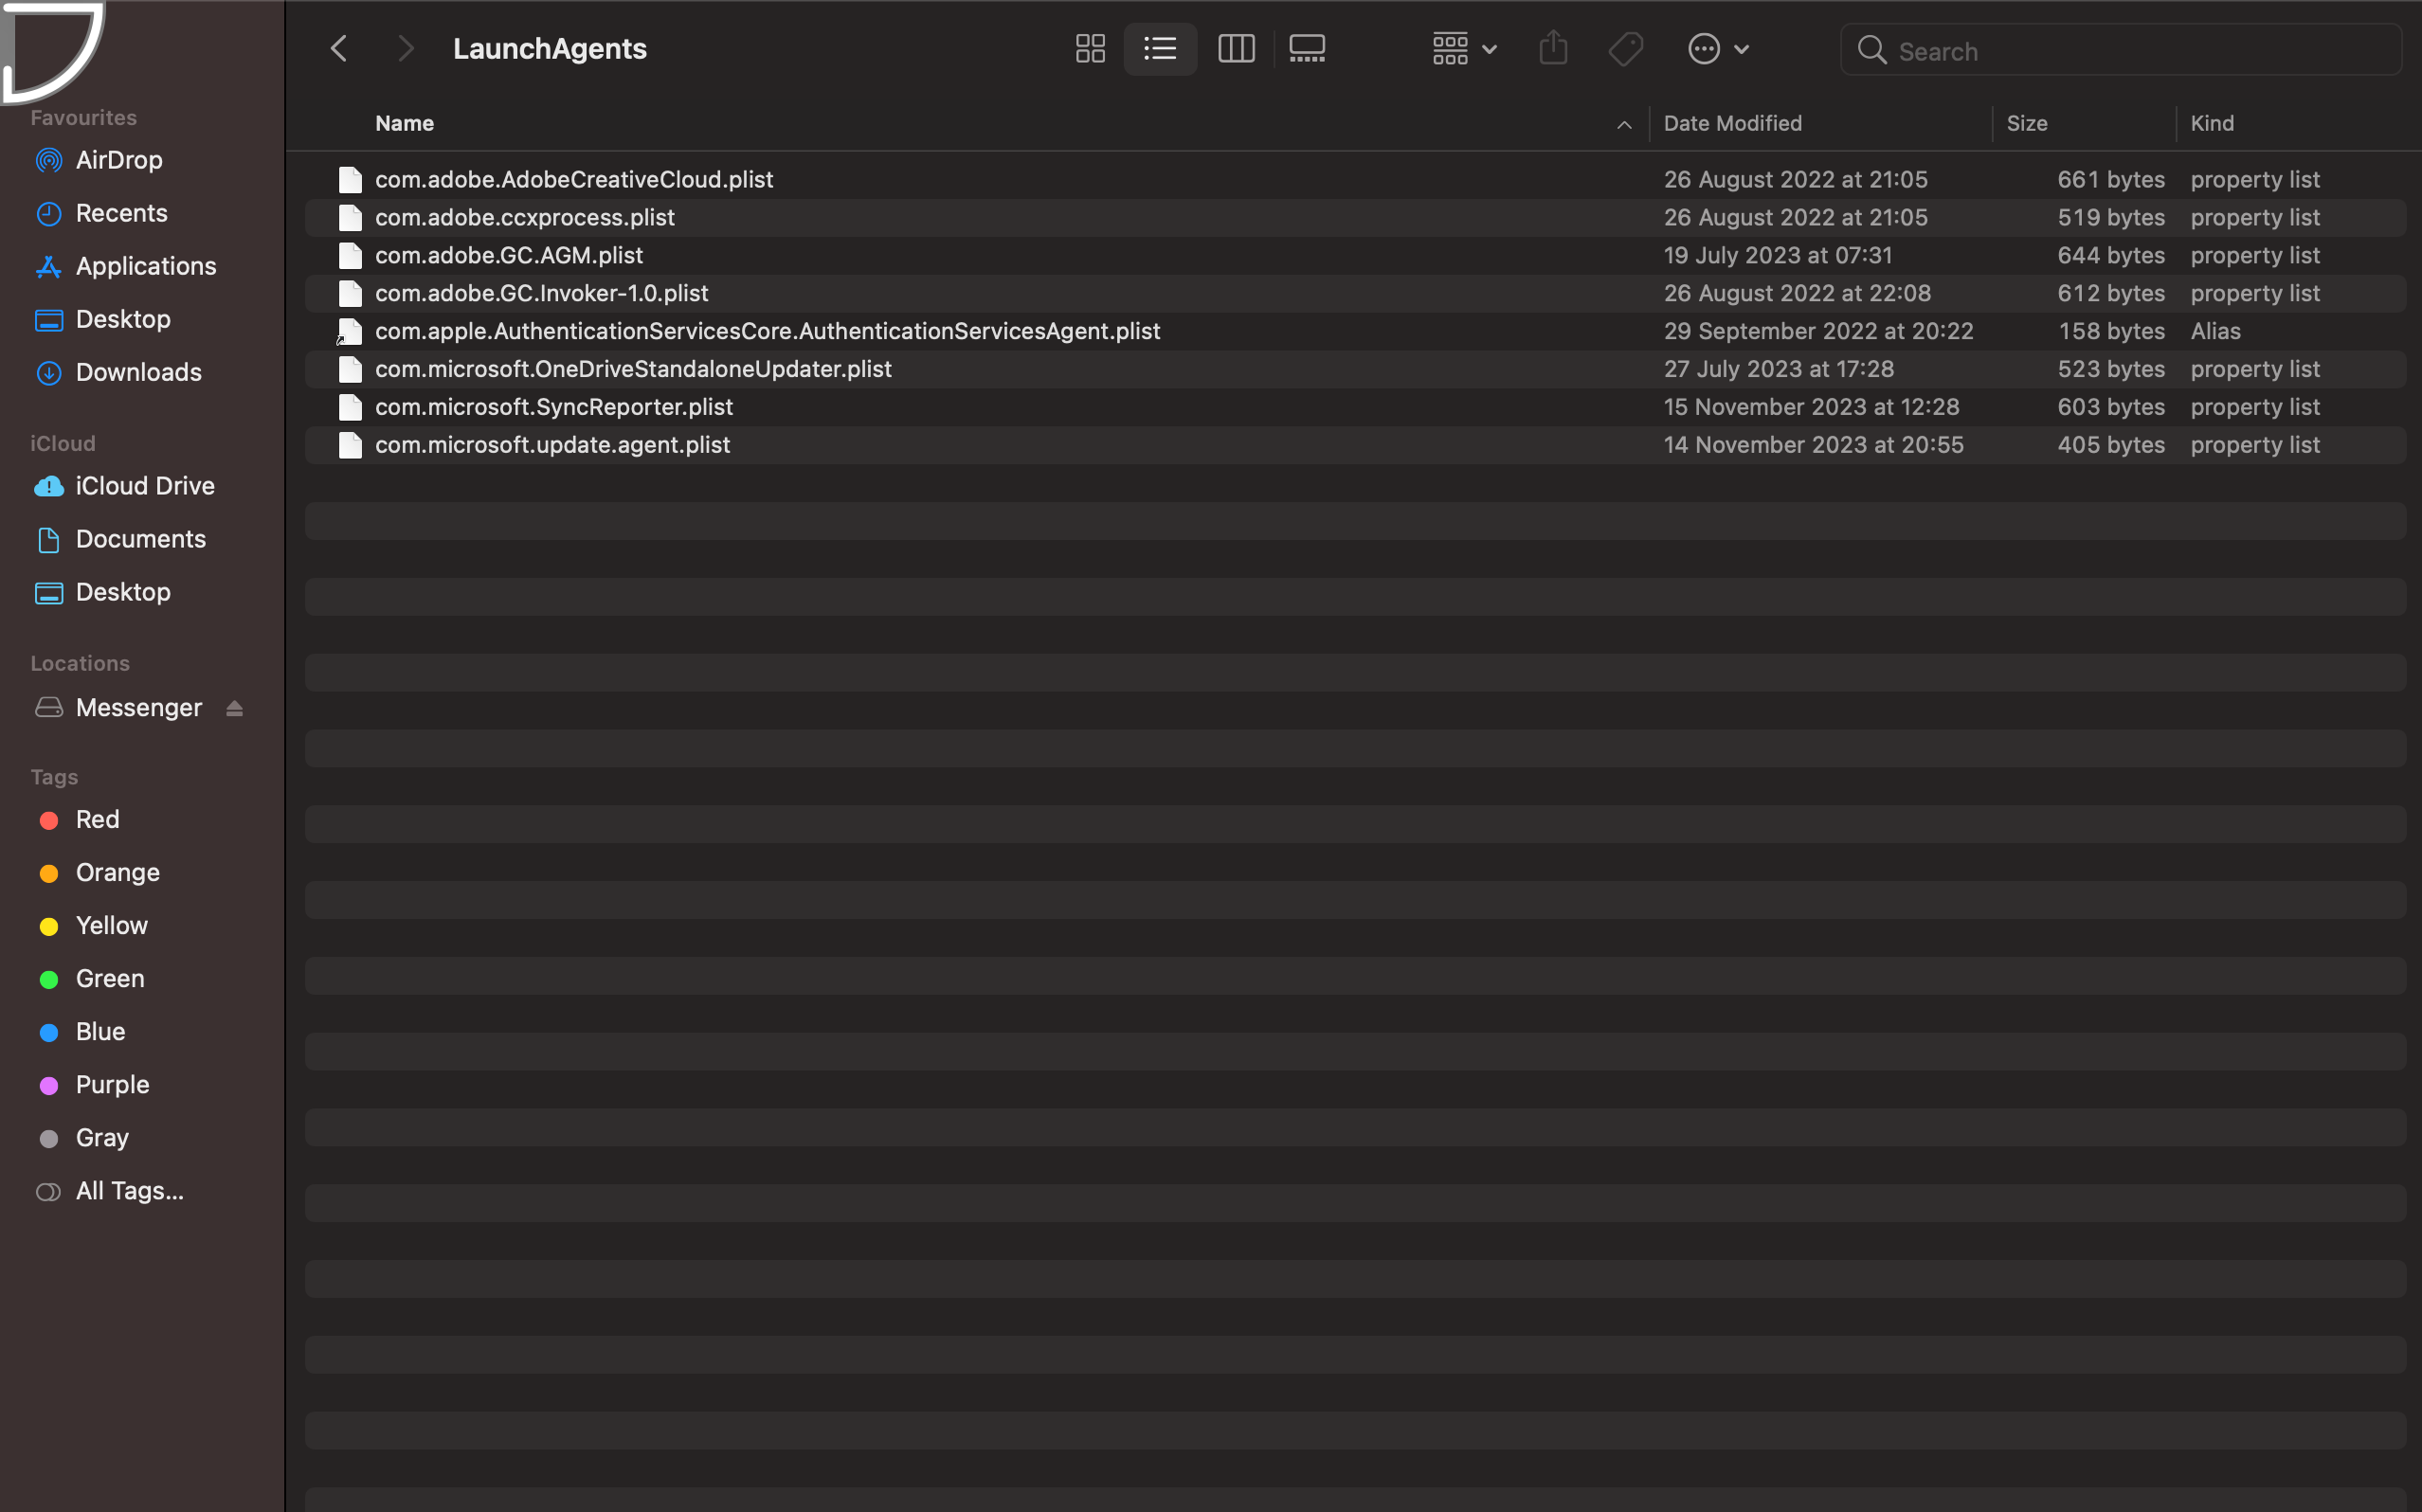The image size is (2422, 1512).
Task: Click the Share toolbar icon
Action: 1553,49
